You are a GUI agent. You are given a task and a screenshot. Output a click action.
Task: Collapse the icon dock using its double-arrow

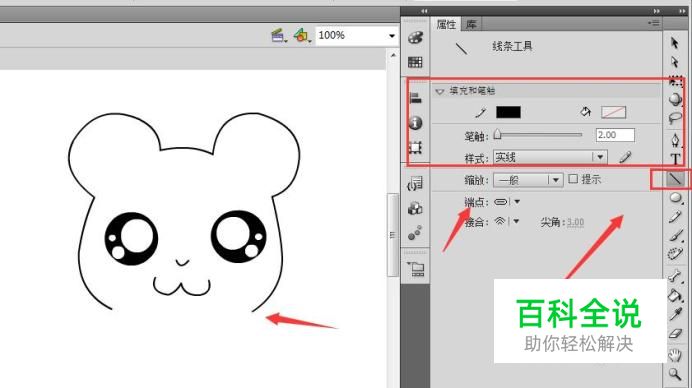[424, 11]
